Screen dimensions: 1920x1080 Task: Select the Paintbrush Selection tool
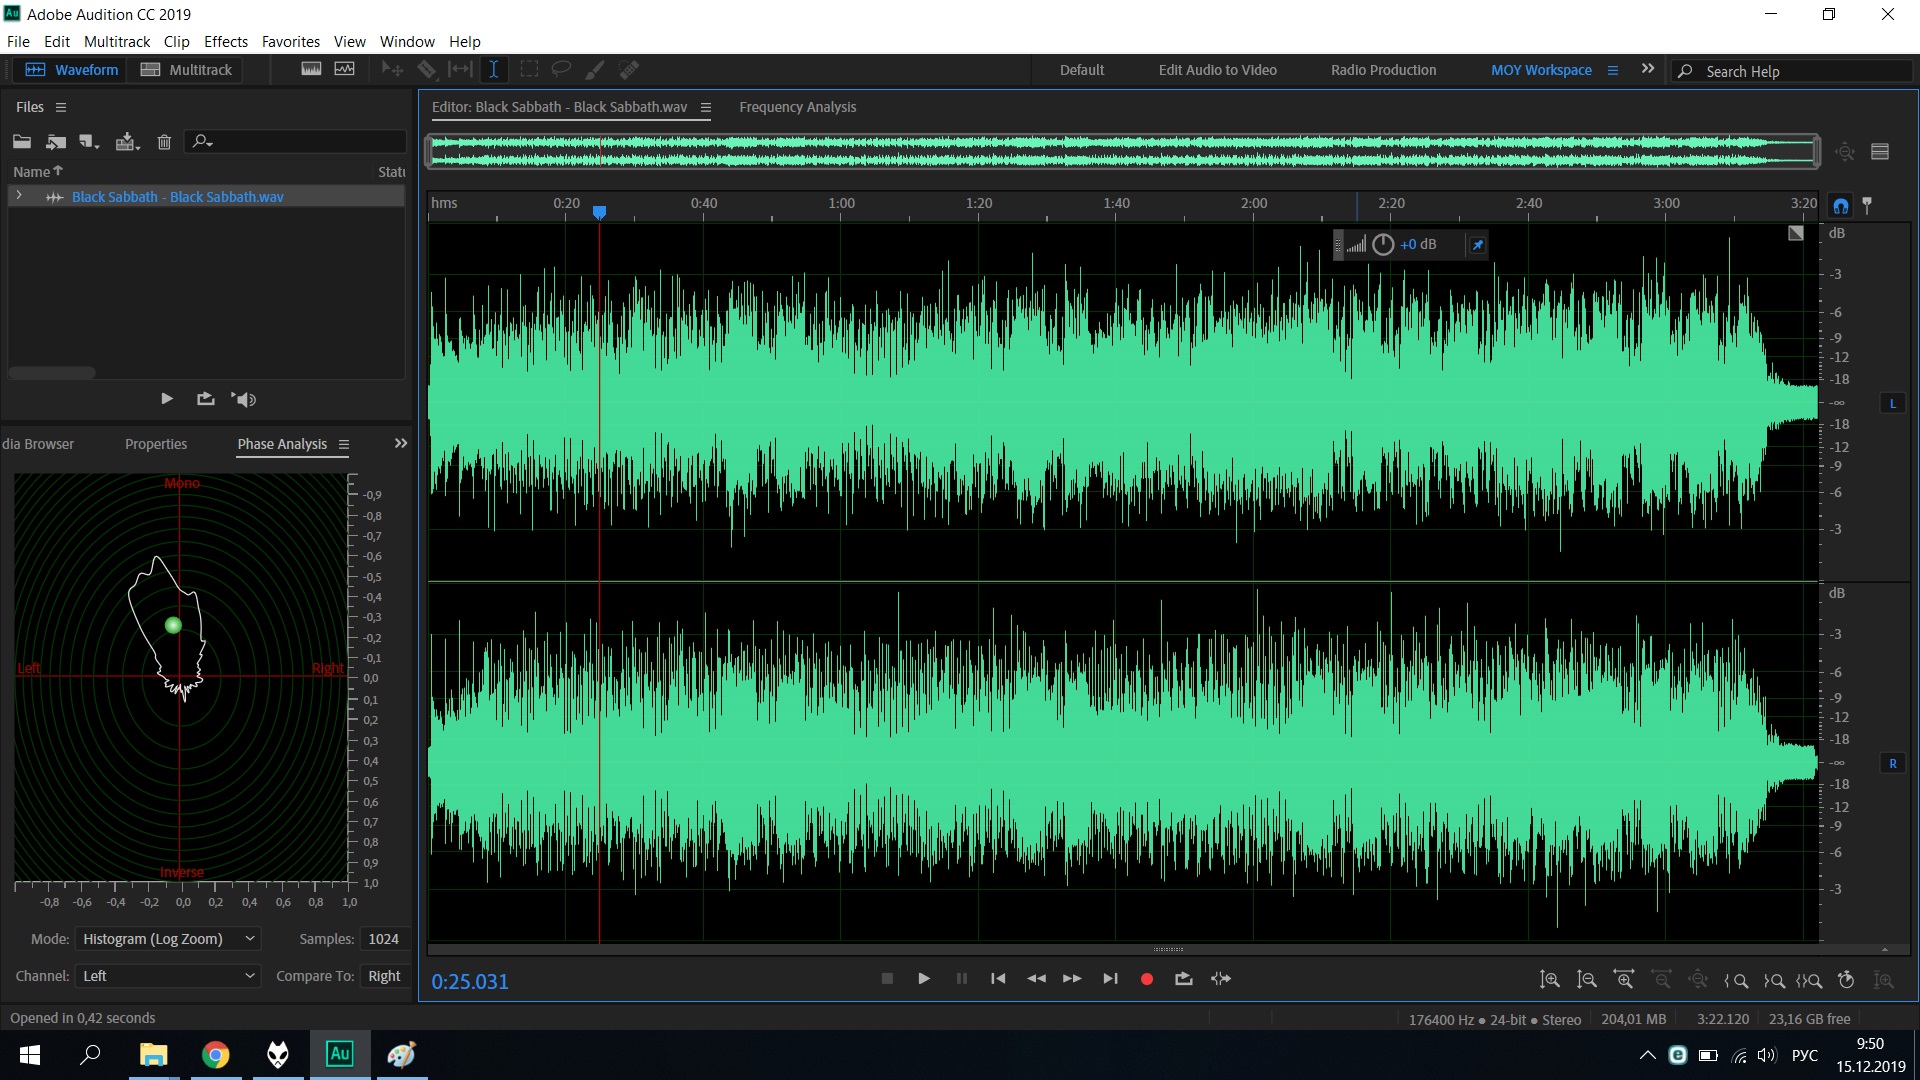click(595, 69)
